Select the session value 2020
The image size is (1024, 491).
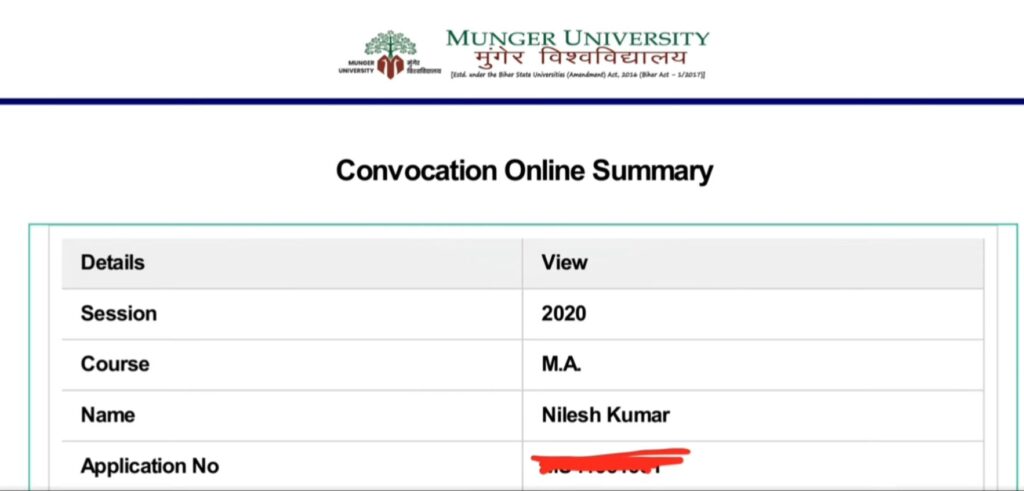564,313
